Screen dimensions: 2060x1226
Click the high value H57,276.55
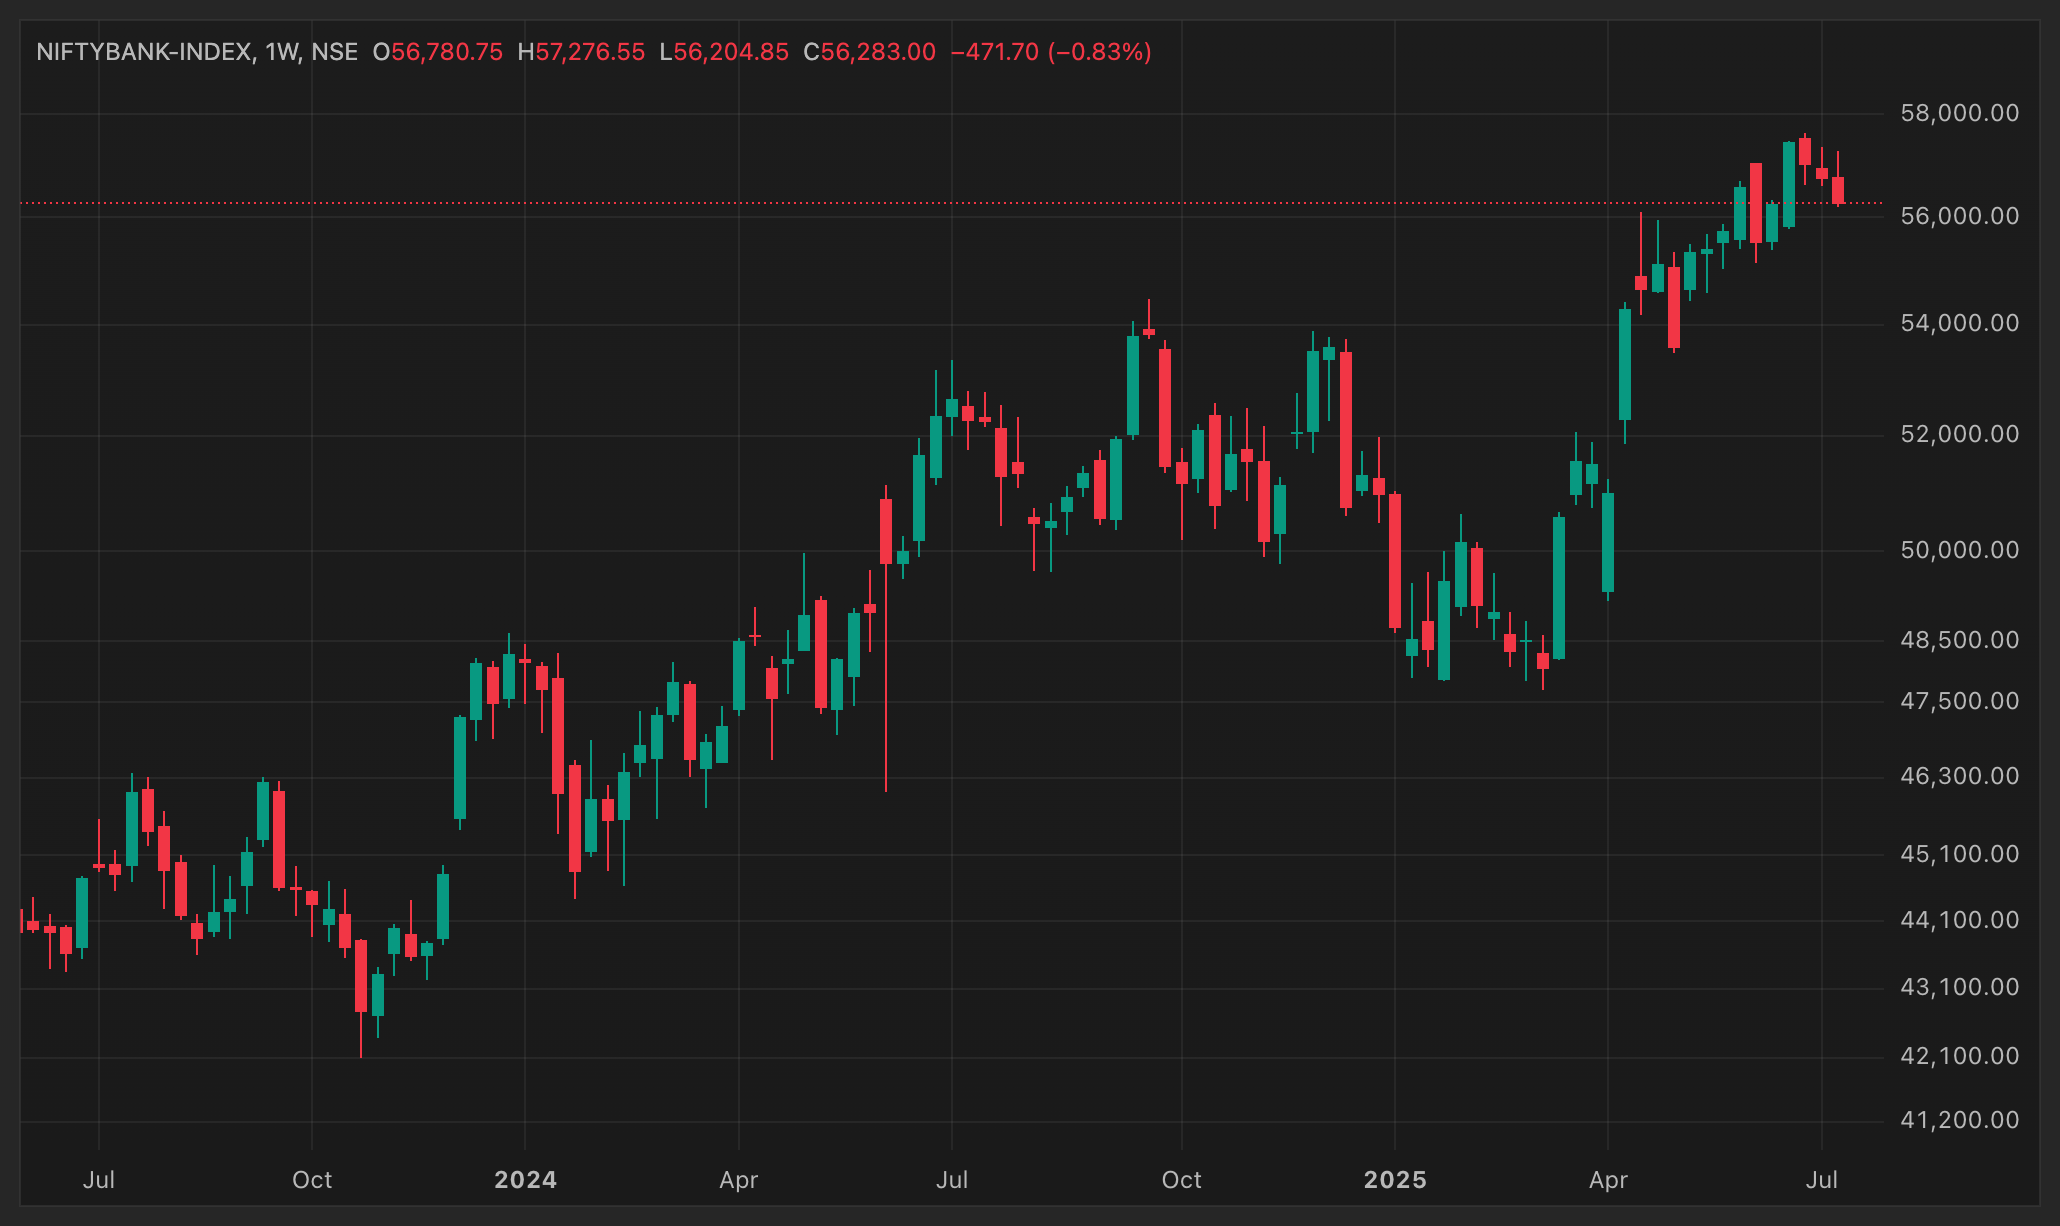coord(581,52)
